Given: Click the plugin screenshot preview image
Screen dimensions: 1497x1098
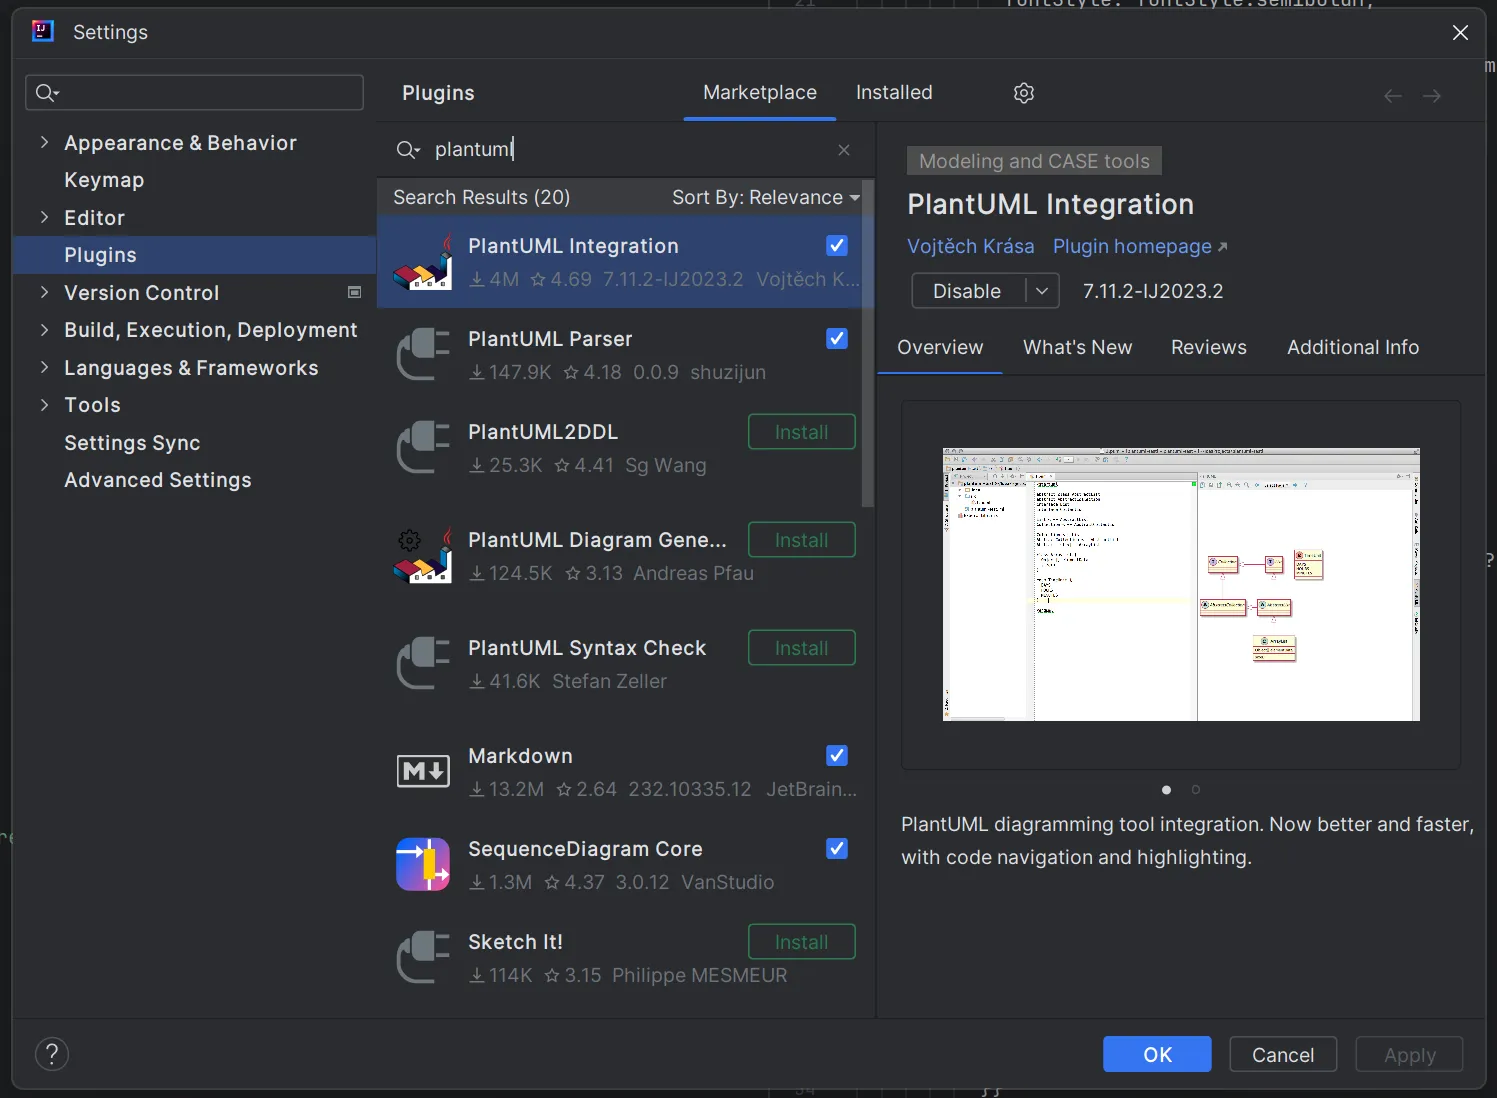Looking at the screenshot, I should tap(1181, 584).
